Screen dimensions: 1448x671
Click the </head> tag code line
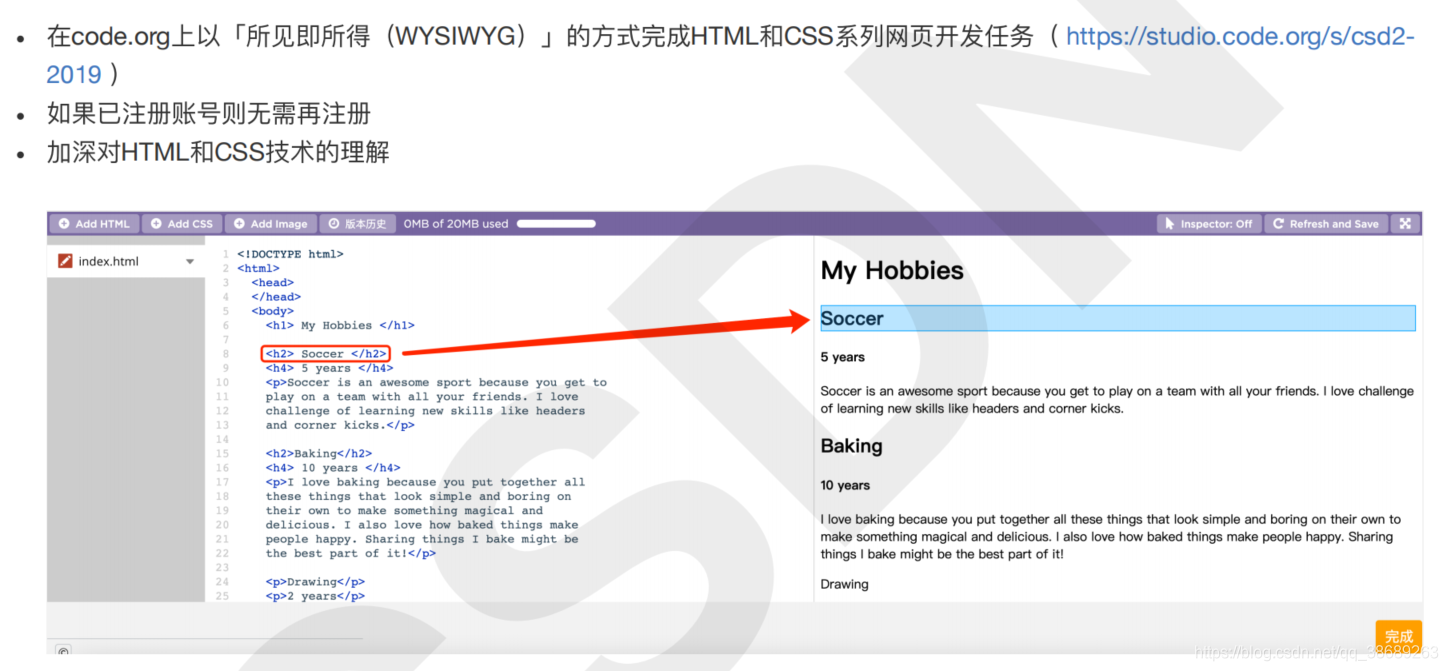276,297
